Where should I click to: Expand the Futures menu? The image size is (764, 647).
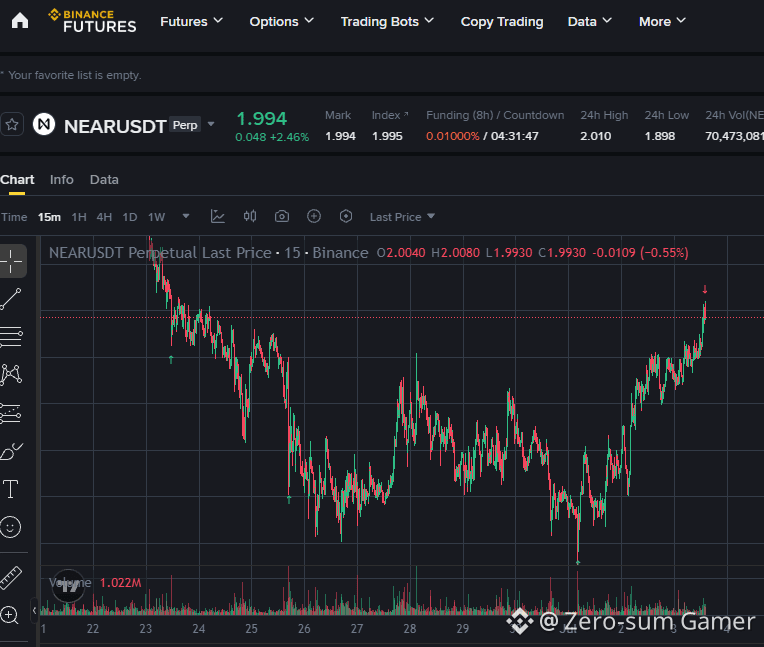click(191, 21)
